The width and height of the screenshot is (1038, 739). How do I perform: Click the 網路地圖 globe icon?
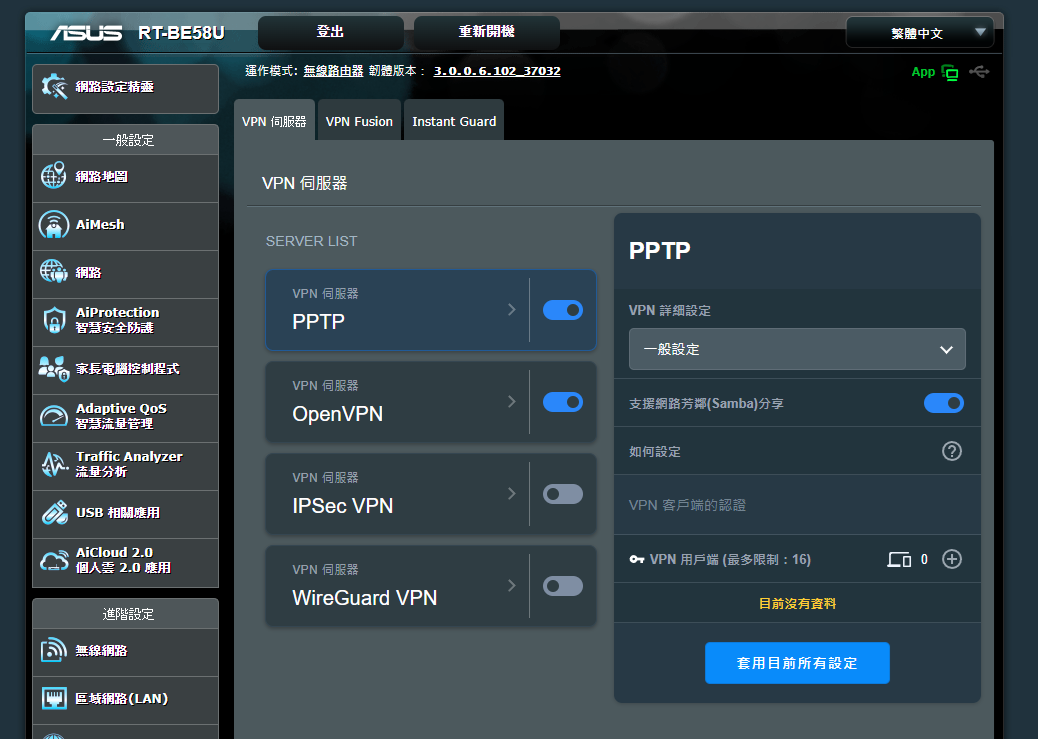click(x=53, y=175)
